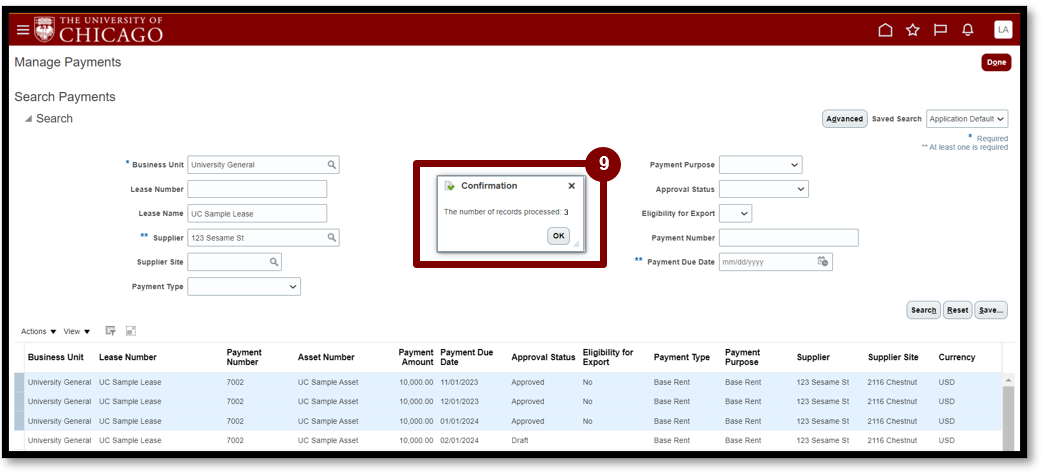Open the Approval Status dropdown
This screenshot has width=1043, height=473.
coord(764,189)
